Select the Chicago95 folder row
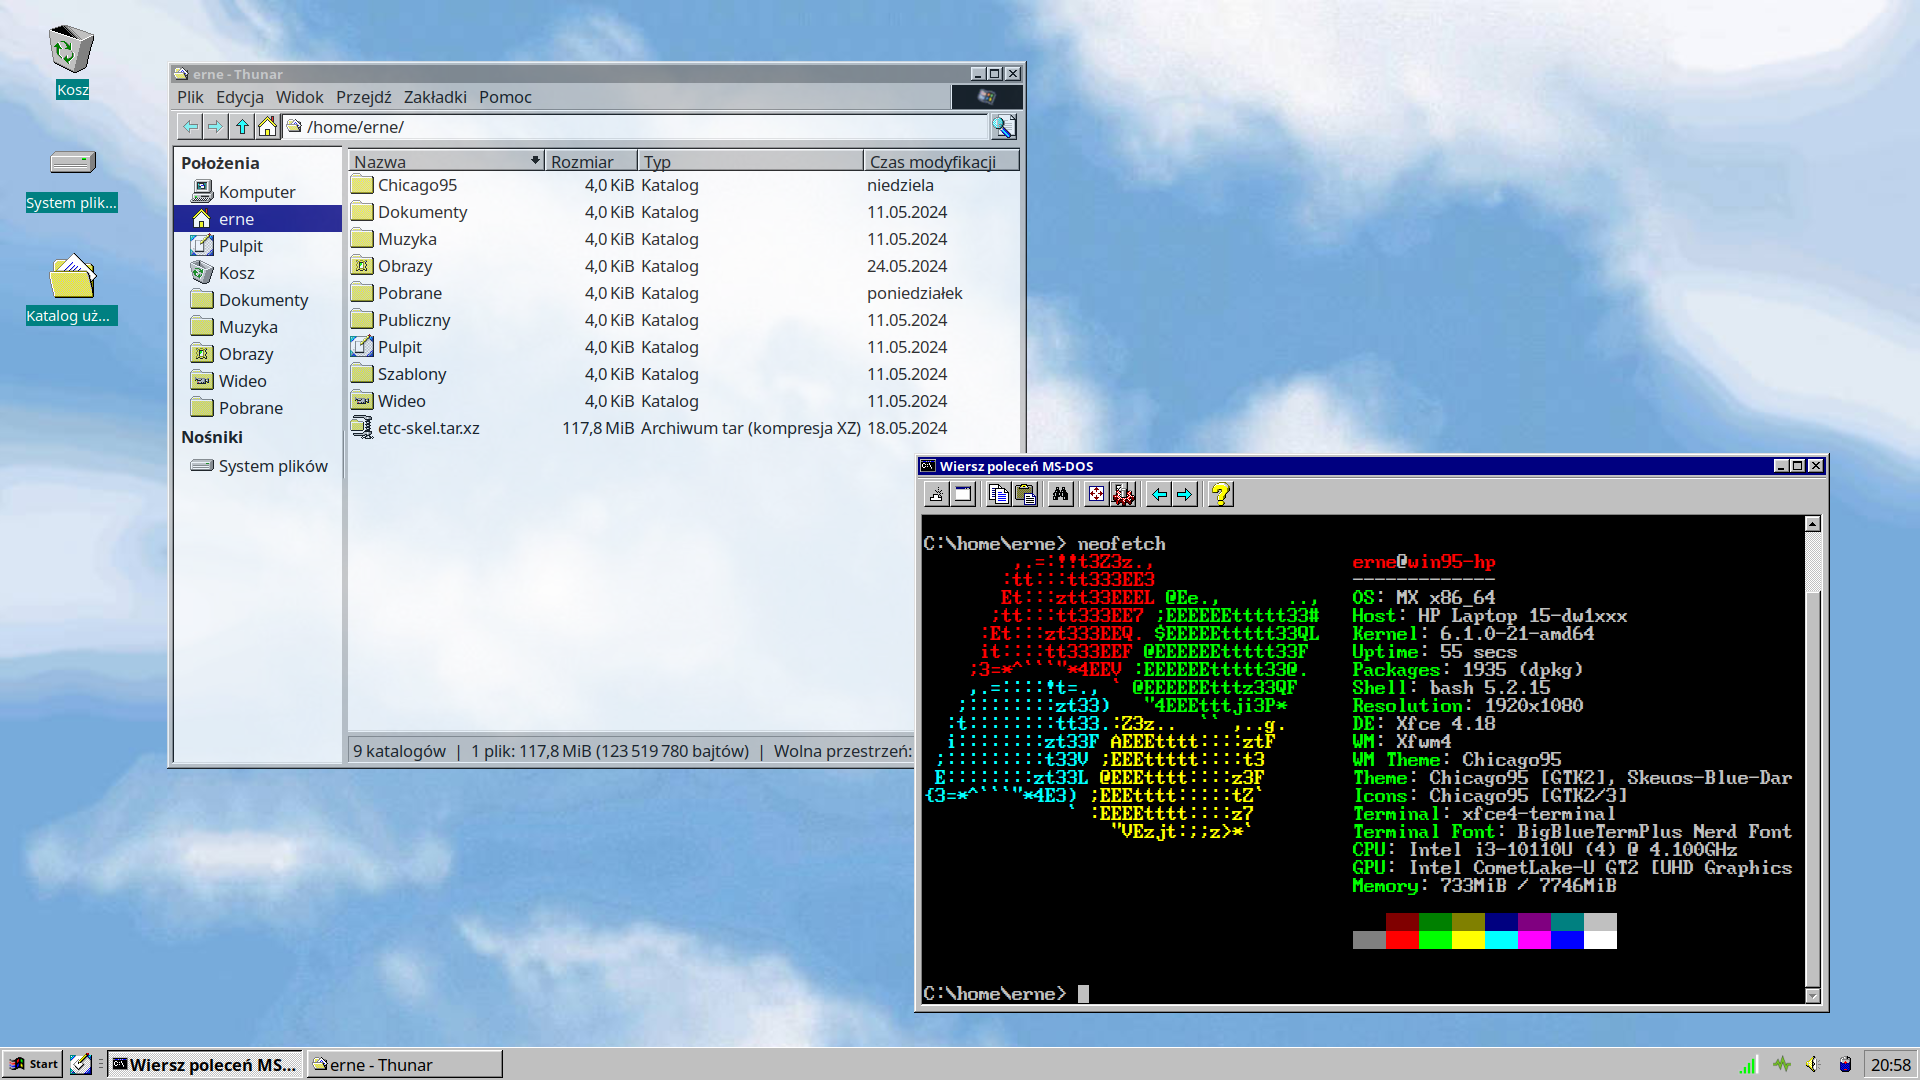The image size is (1920, 1080). [x=684, y=185]
